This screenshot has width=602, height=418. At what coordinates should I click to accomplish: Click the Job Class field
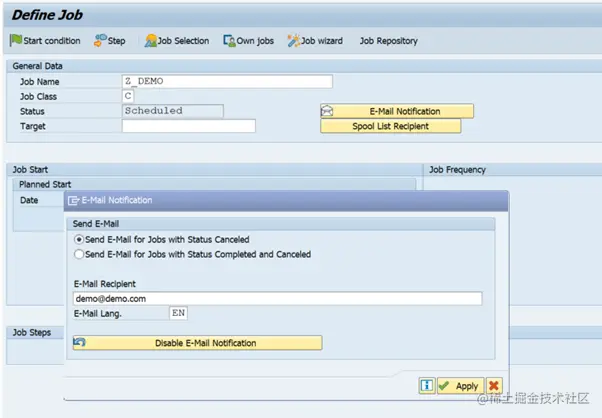click(x=128, y=96)
